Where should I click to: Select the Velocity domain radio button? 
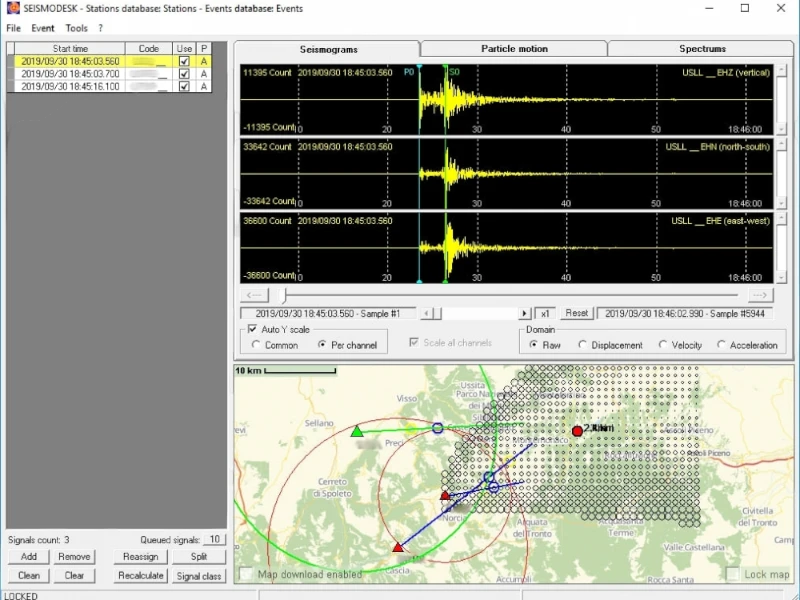663,345
